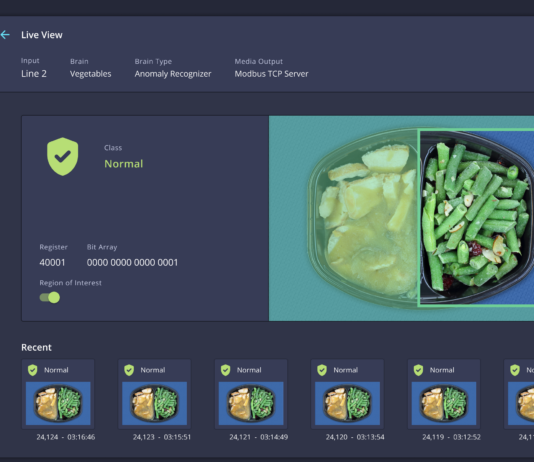The width and height of the screenshot is (534, 462).
Task: Click the 'Normal' label on card 24,123
Action: click(x=153, y=370)
